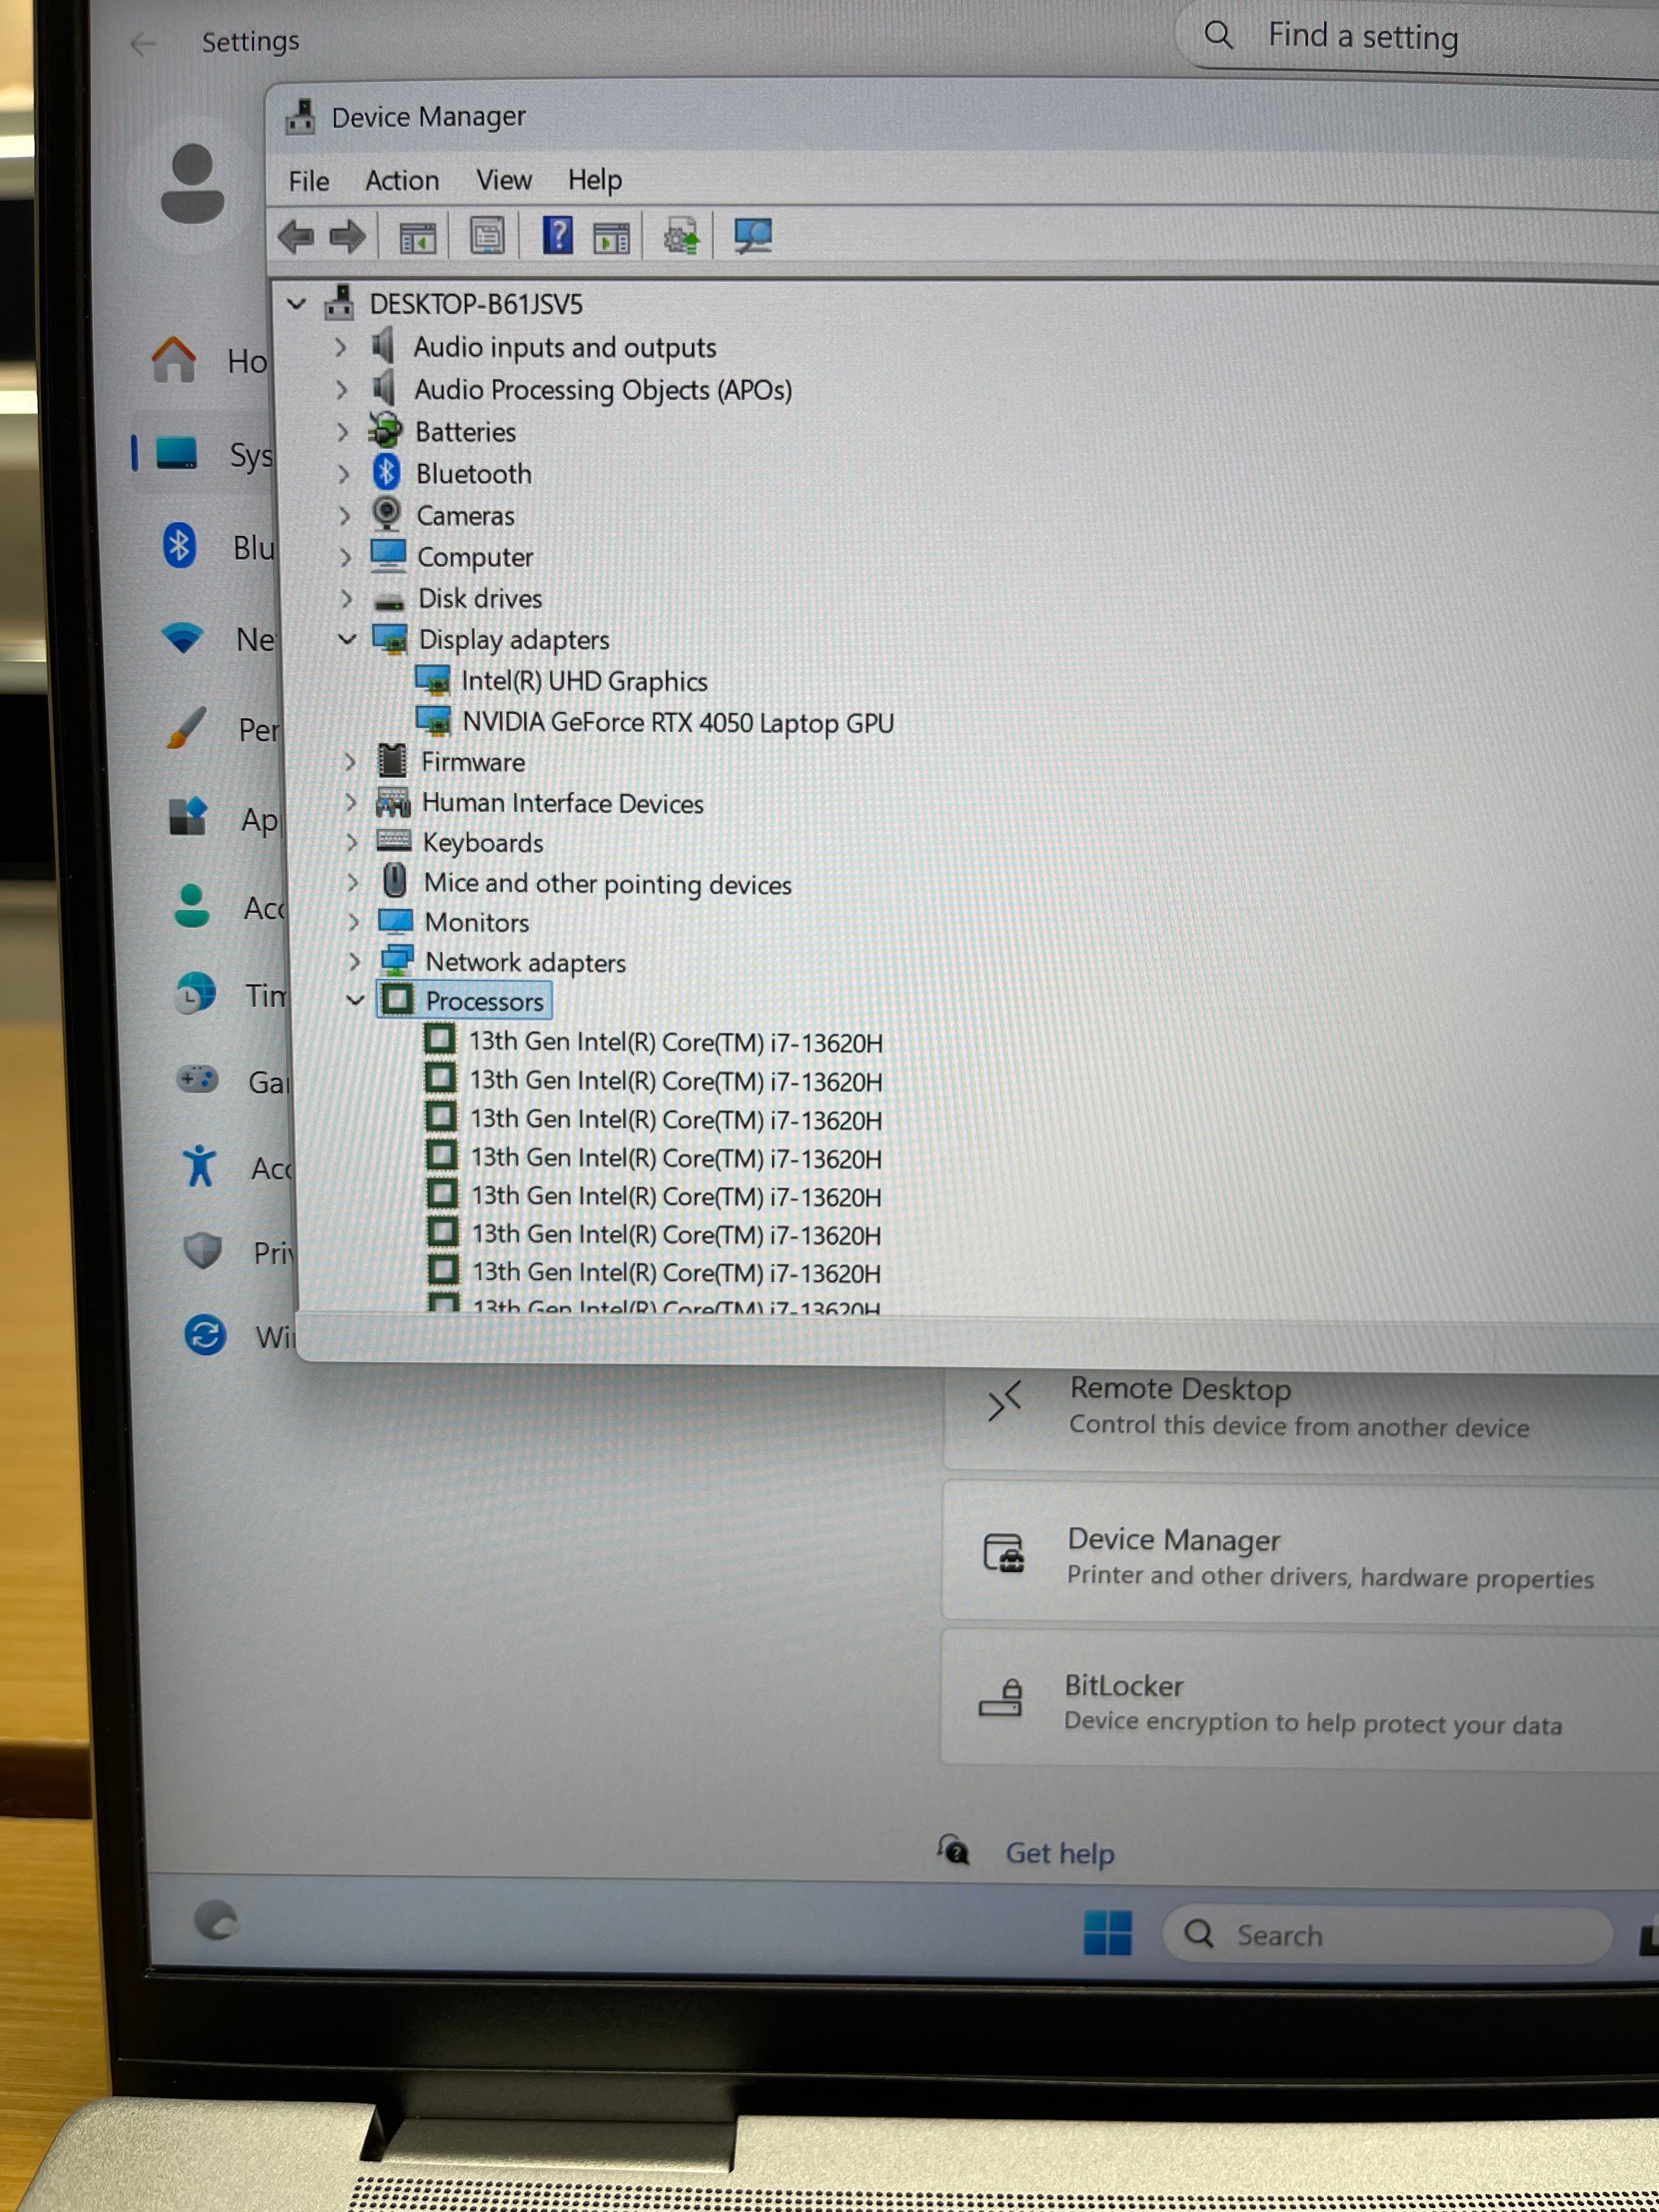Open Time & language via the globe clock icon
The image size is (1659, 2212).
coord(194,994)
